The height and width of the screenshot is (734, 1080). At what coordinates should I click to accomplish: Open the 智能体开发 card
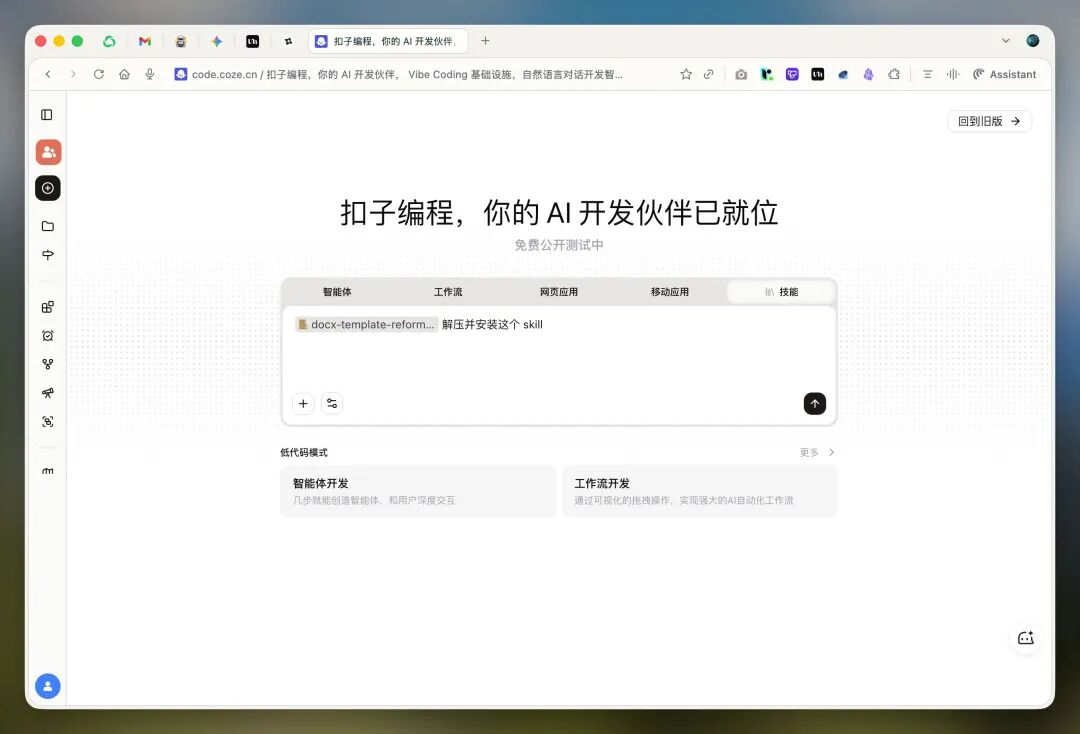point(418,491)
